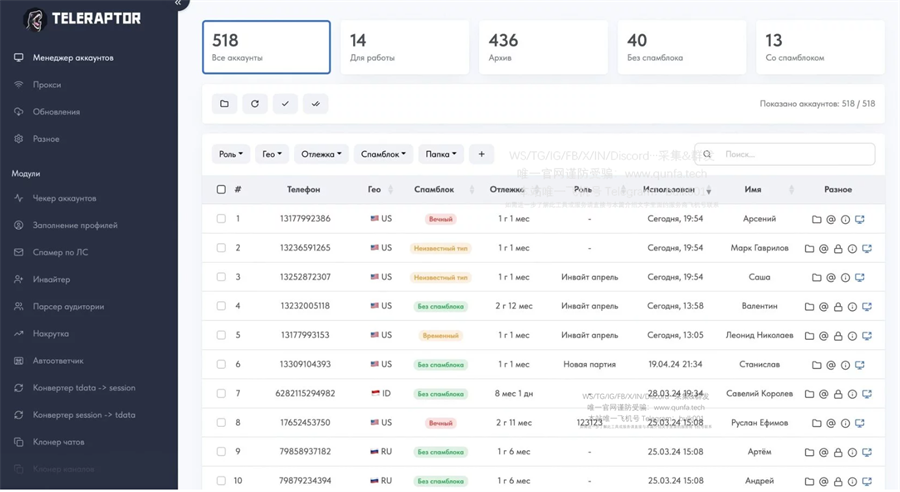Open Конвертер tdata -> session
Image resolution: width=900 pixels, height=492 pixels.
click(84, 388)
